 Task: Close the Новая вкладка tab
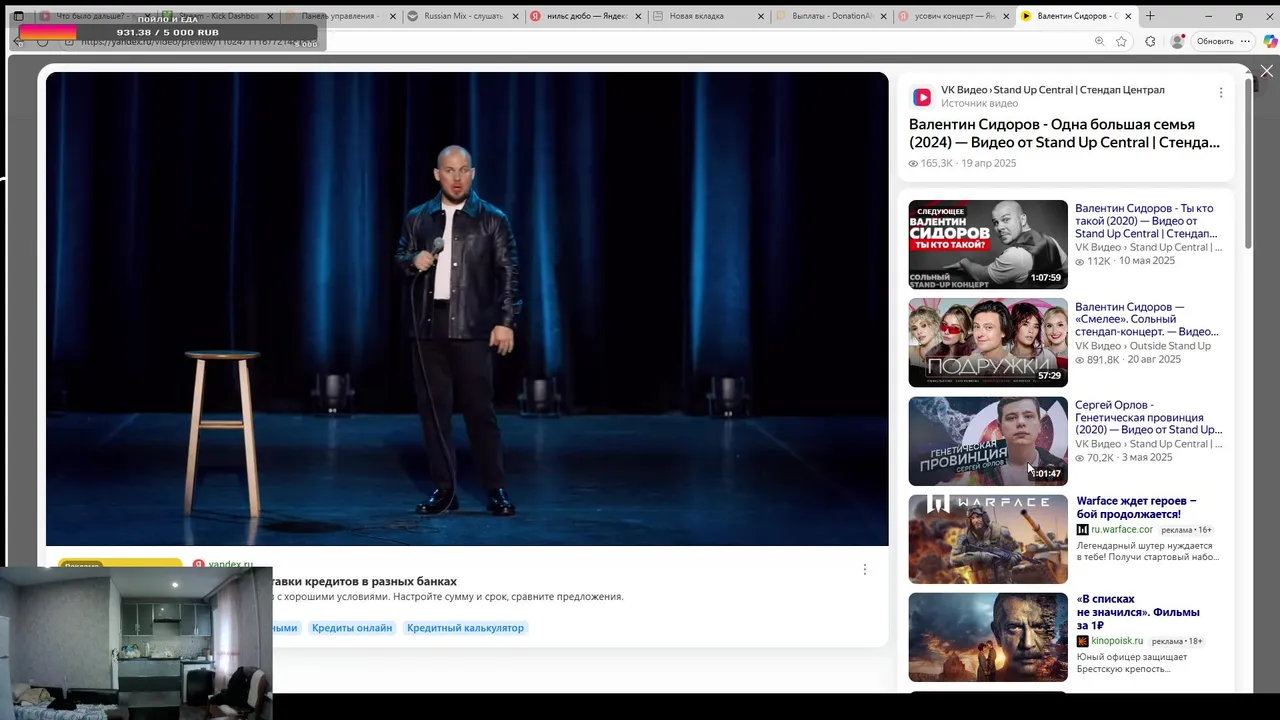761,16
